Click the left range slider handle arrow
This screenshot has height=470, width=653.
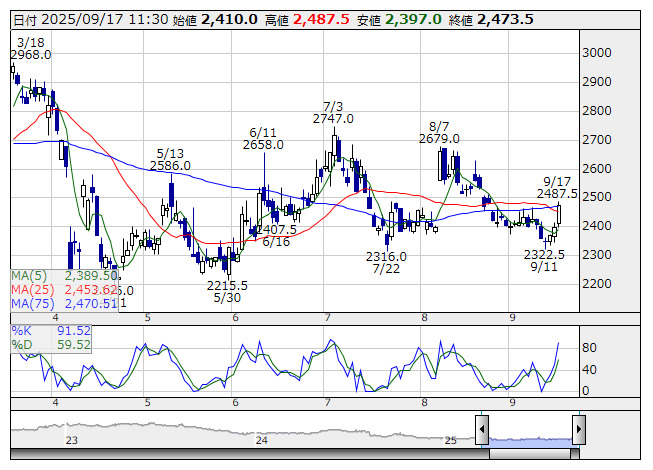coord(482,429)
